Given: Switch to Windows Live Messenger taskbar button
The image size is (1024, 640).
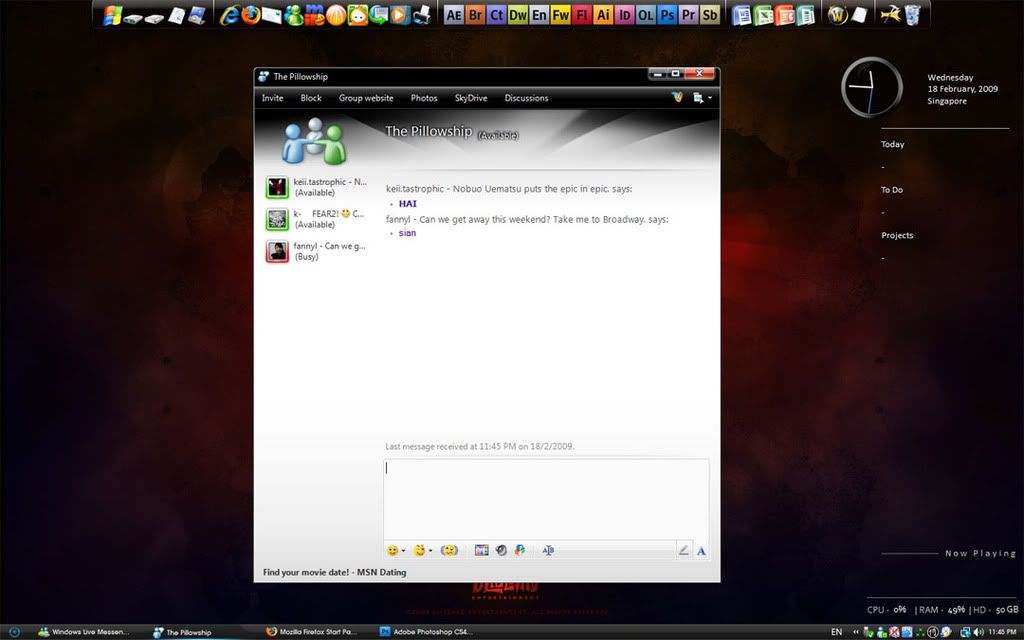Looking at the screenshot, I should click(x=84, y=632).
